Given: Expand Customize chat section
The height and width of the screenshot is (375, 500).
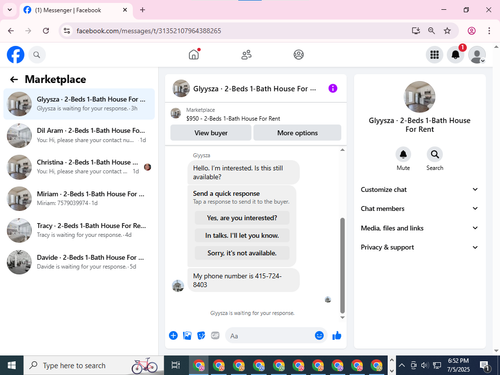Looking at the screenshot, I should point(419,189).
